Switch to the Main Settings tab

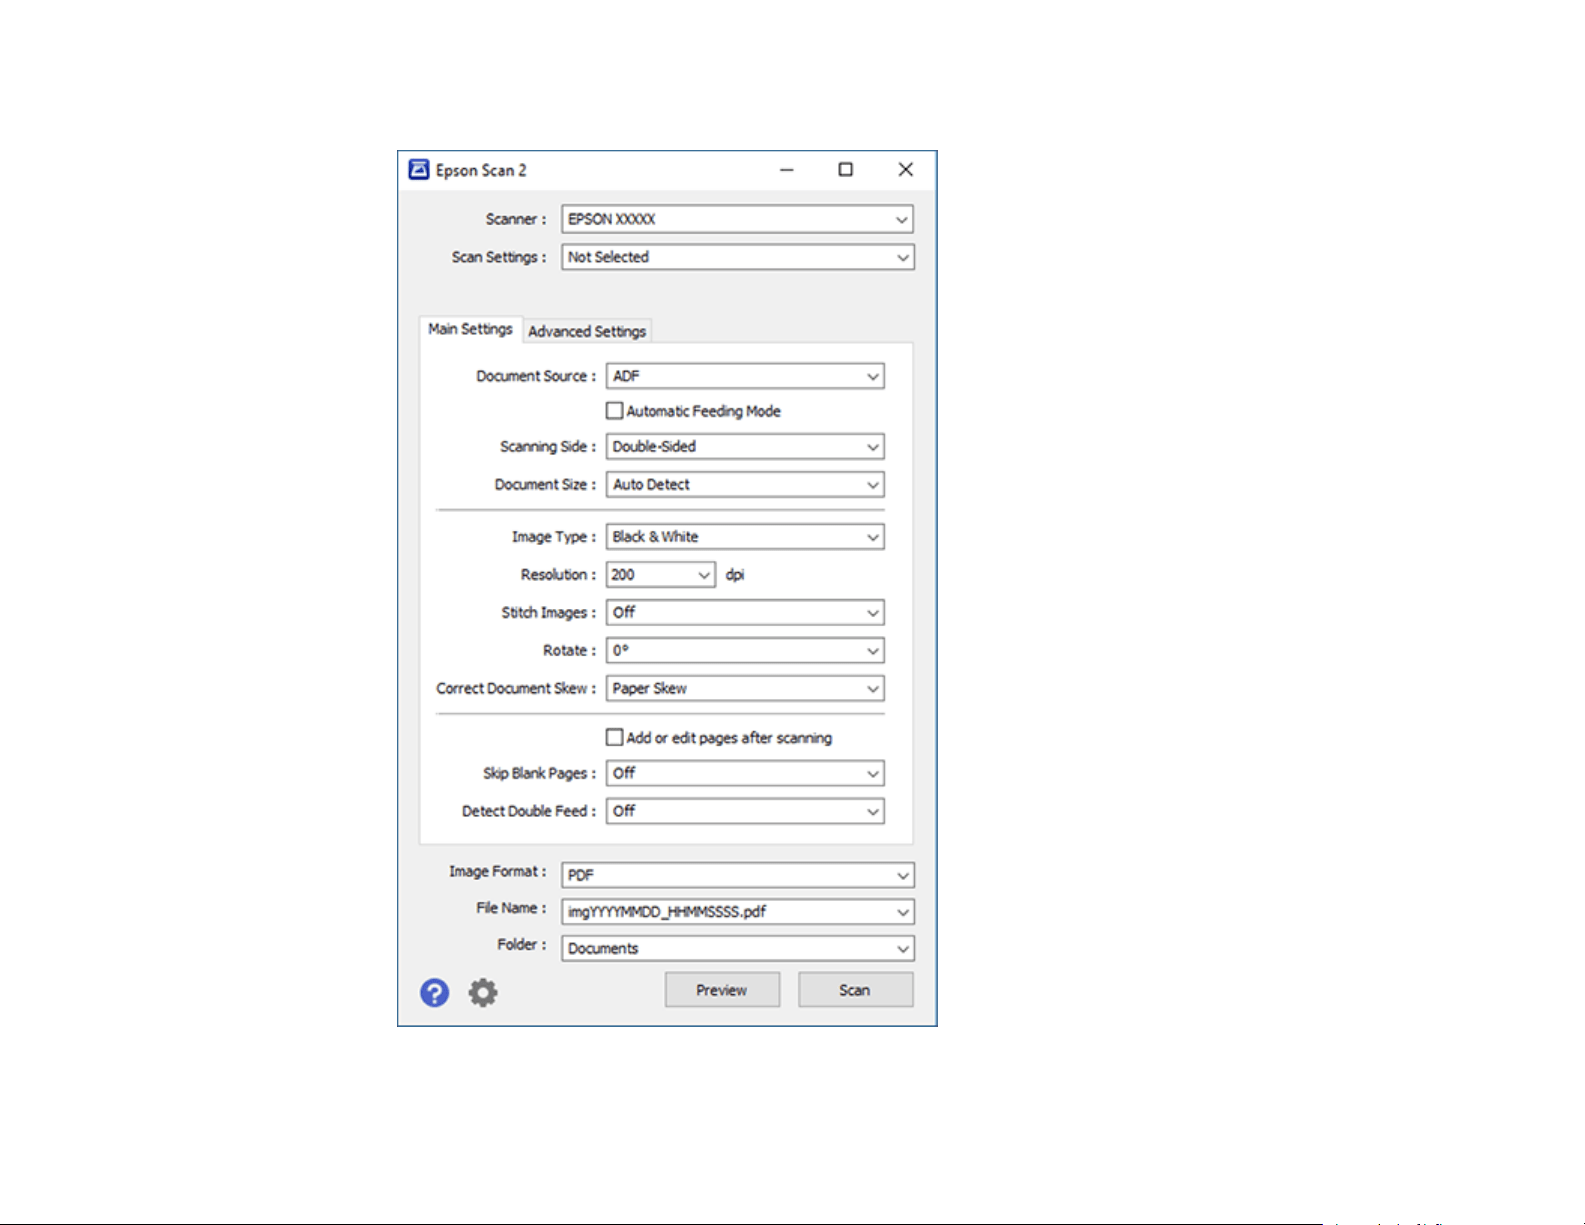coord(470,329)
